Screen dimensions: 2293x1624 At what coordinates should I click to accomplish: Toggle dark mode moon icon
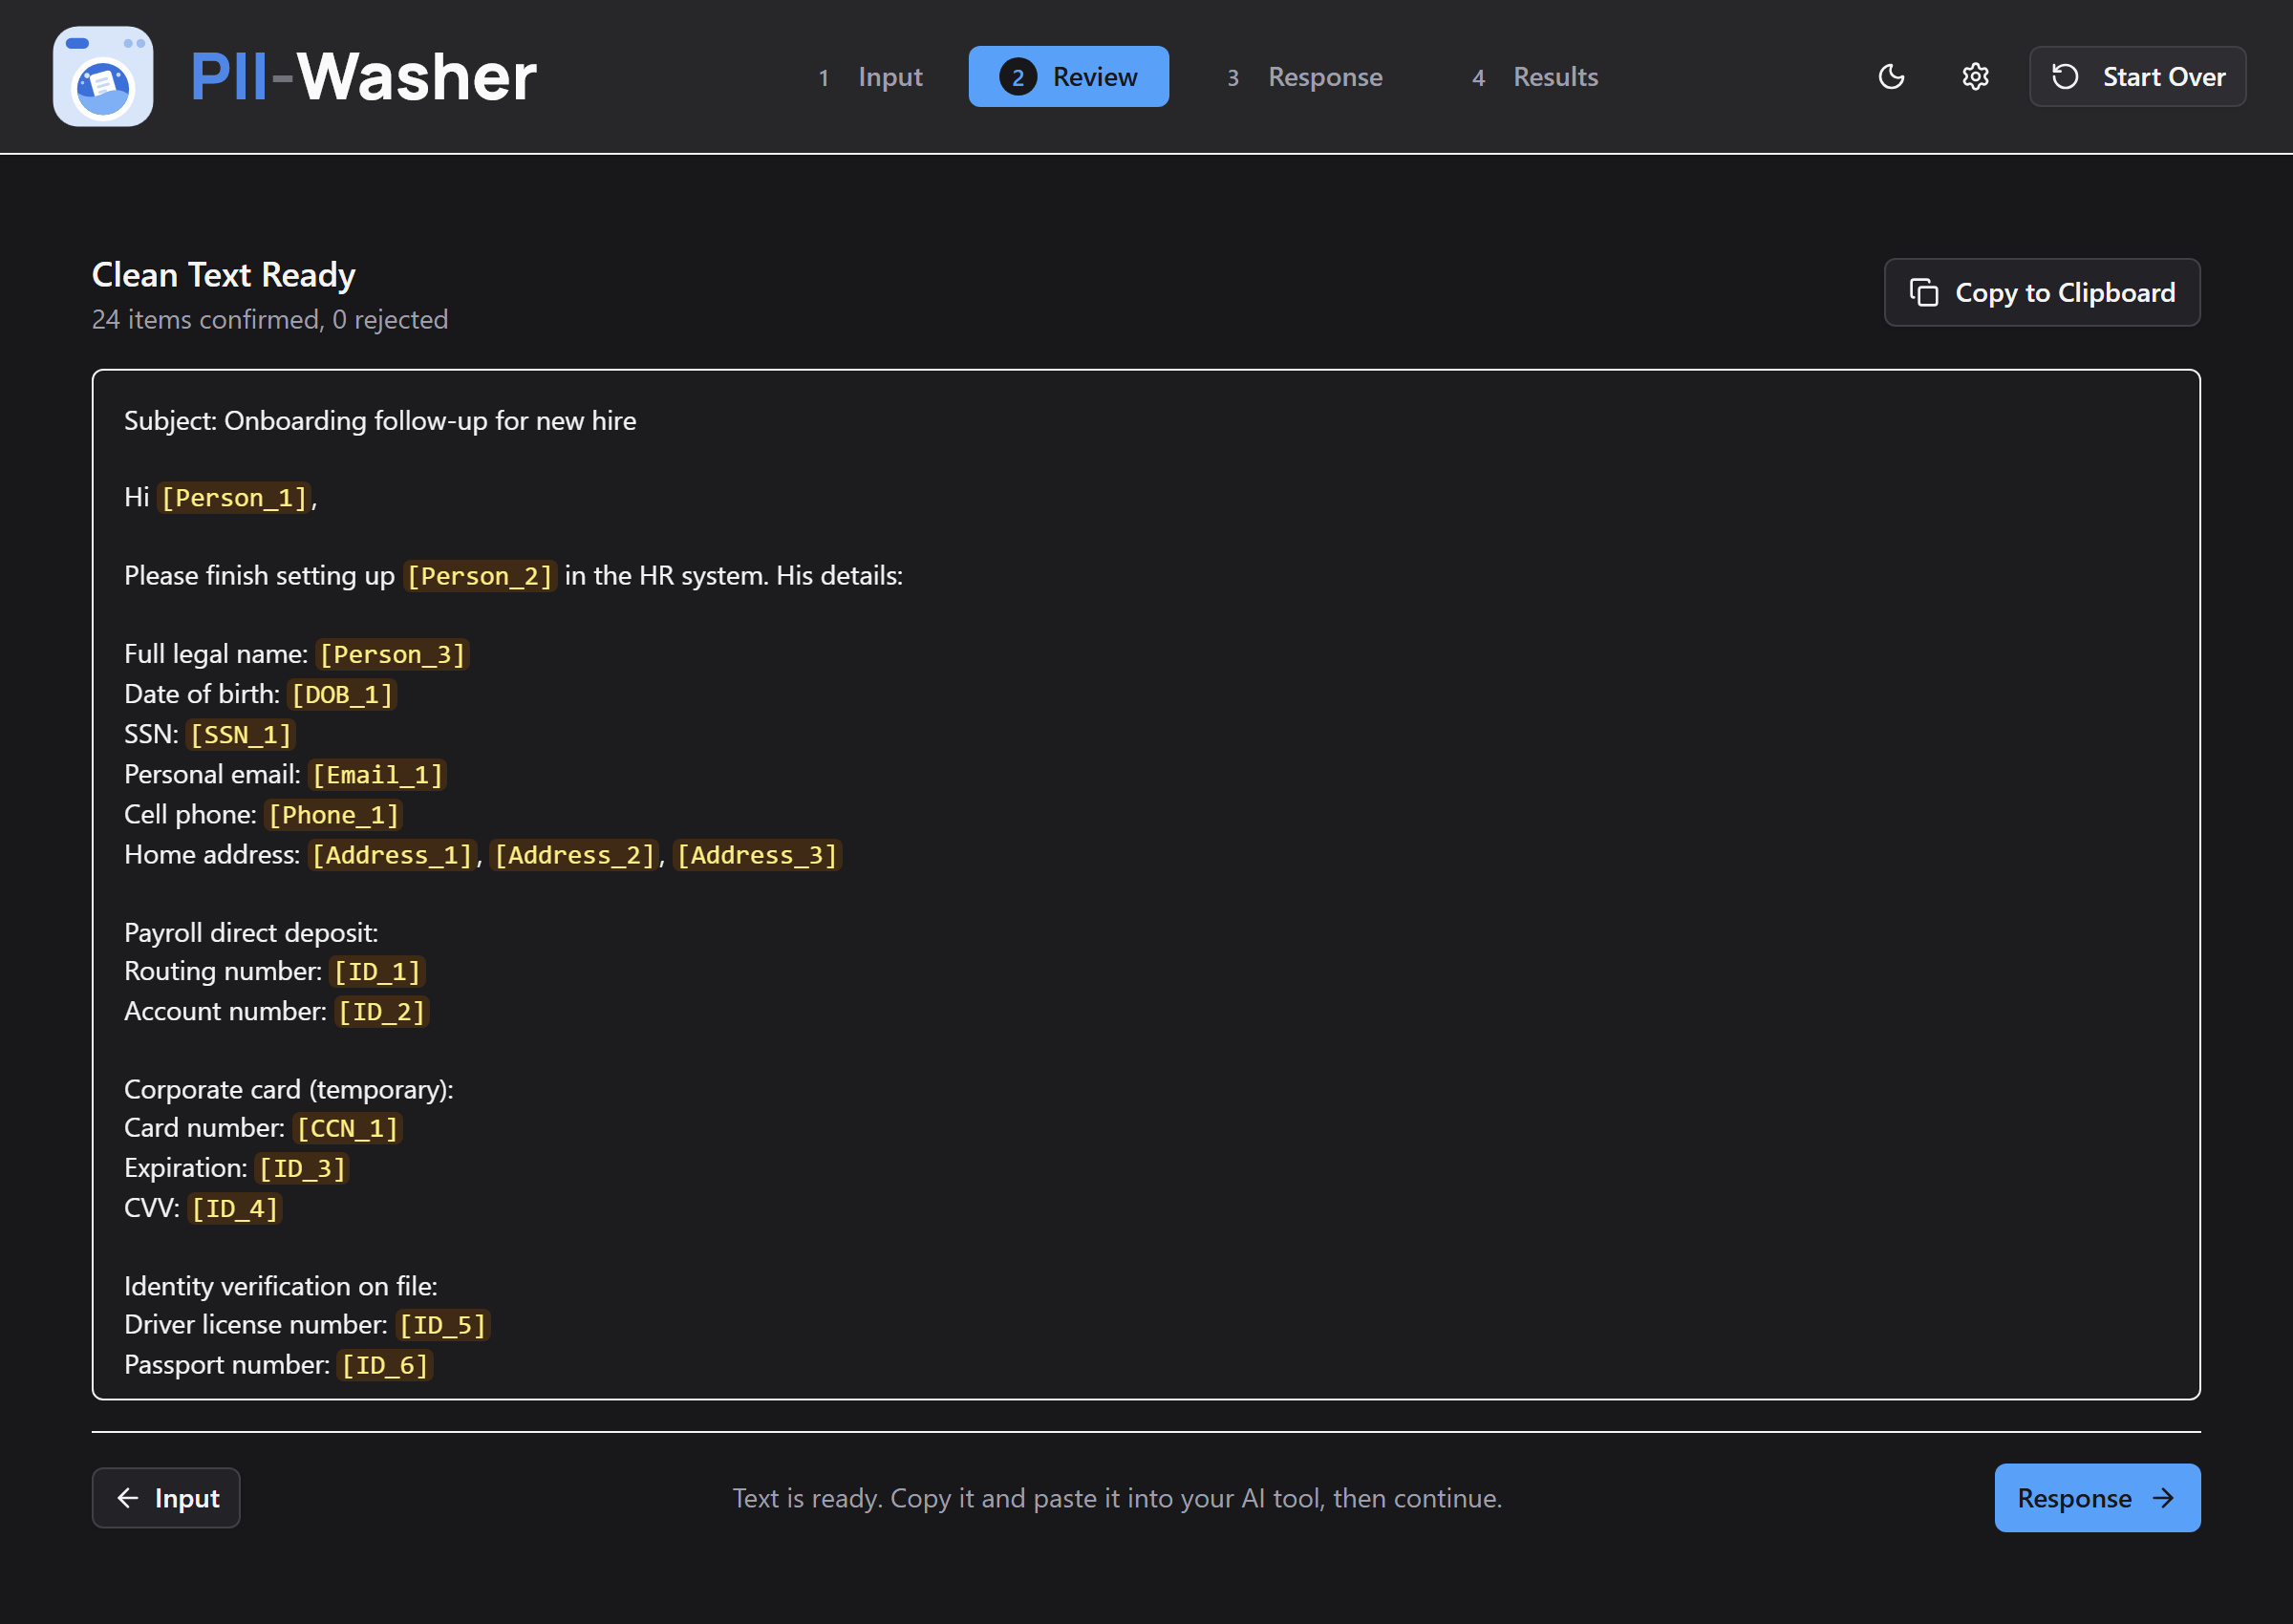tap(1891, 76)
